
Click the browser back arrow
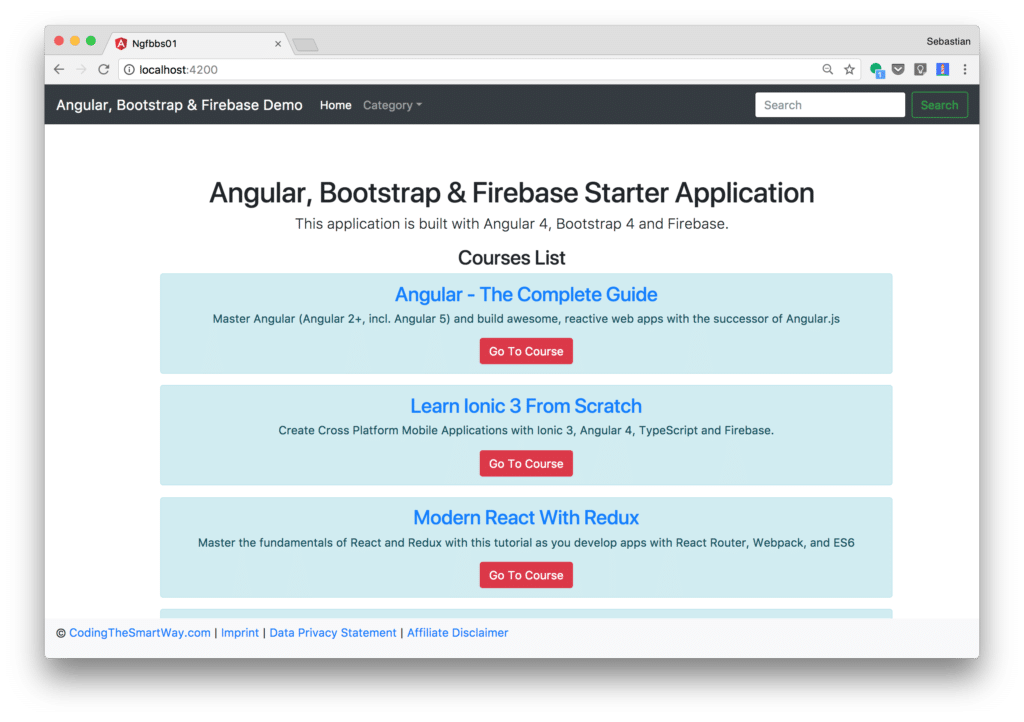point(59,69)
